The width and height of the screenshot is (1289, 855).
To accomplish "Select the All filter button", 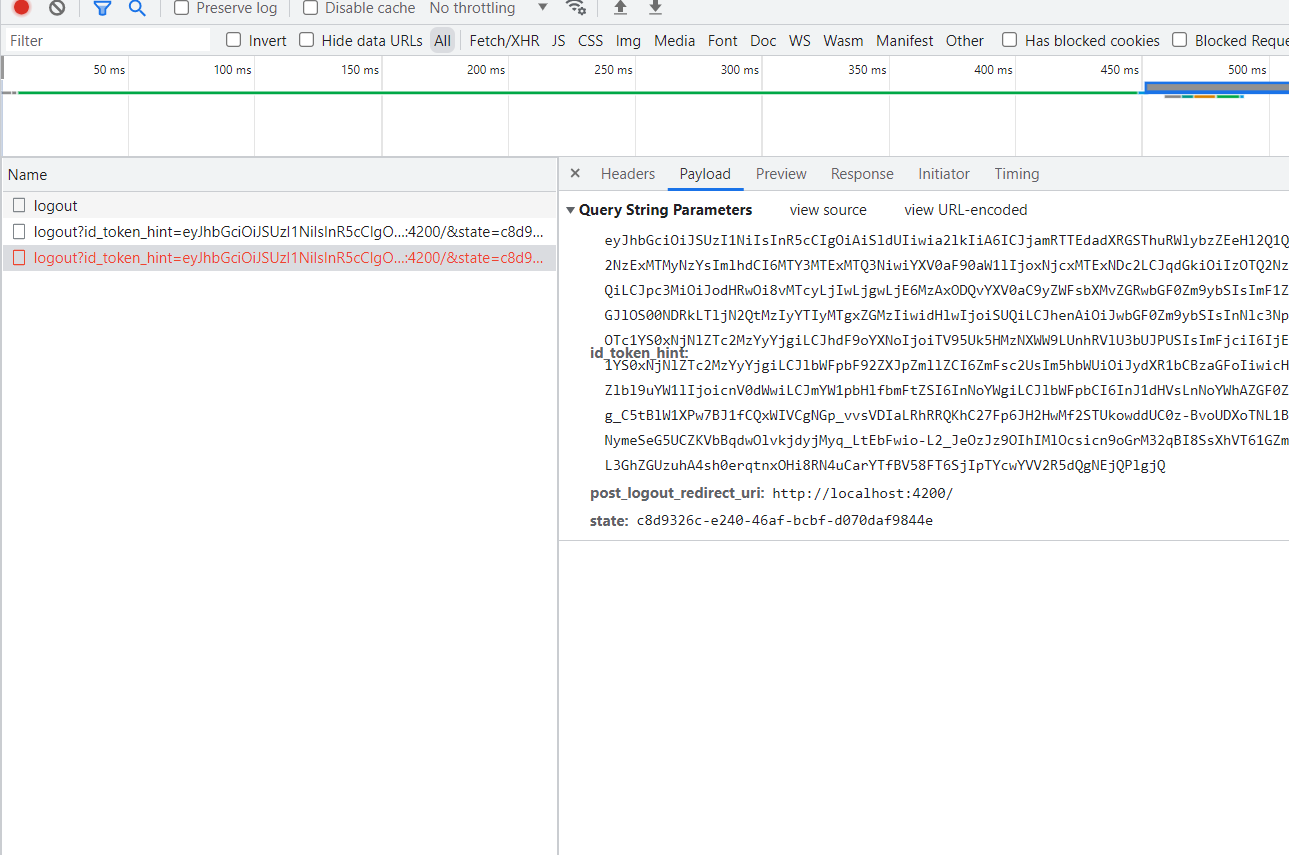I will point(442,41).
